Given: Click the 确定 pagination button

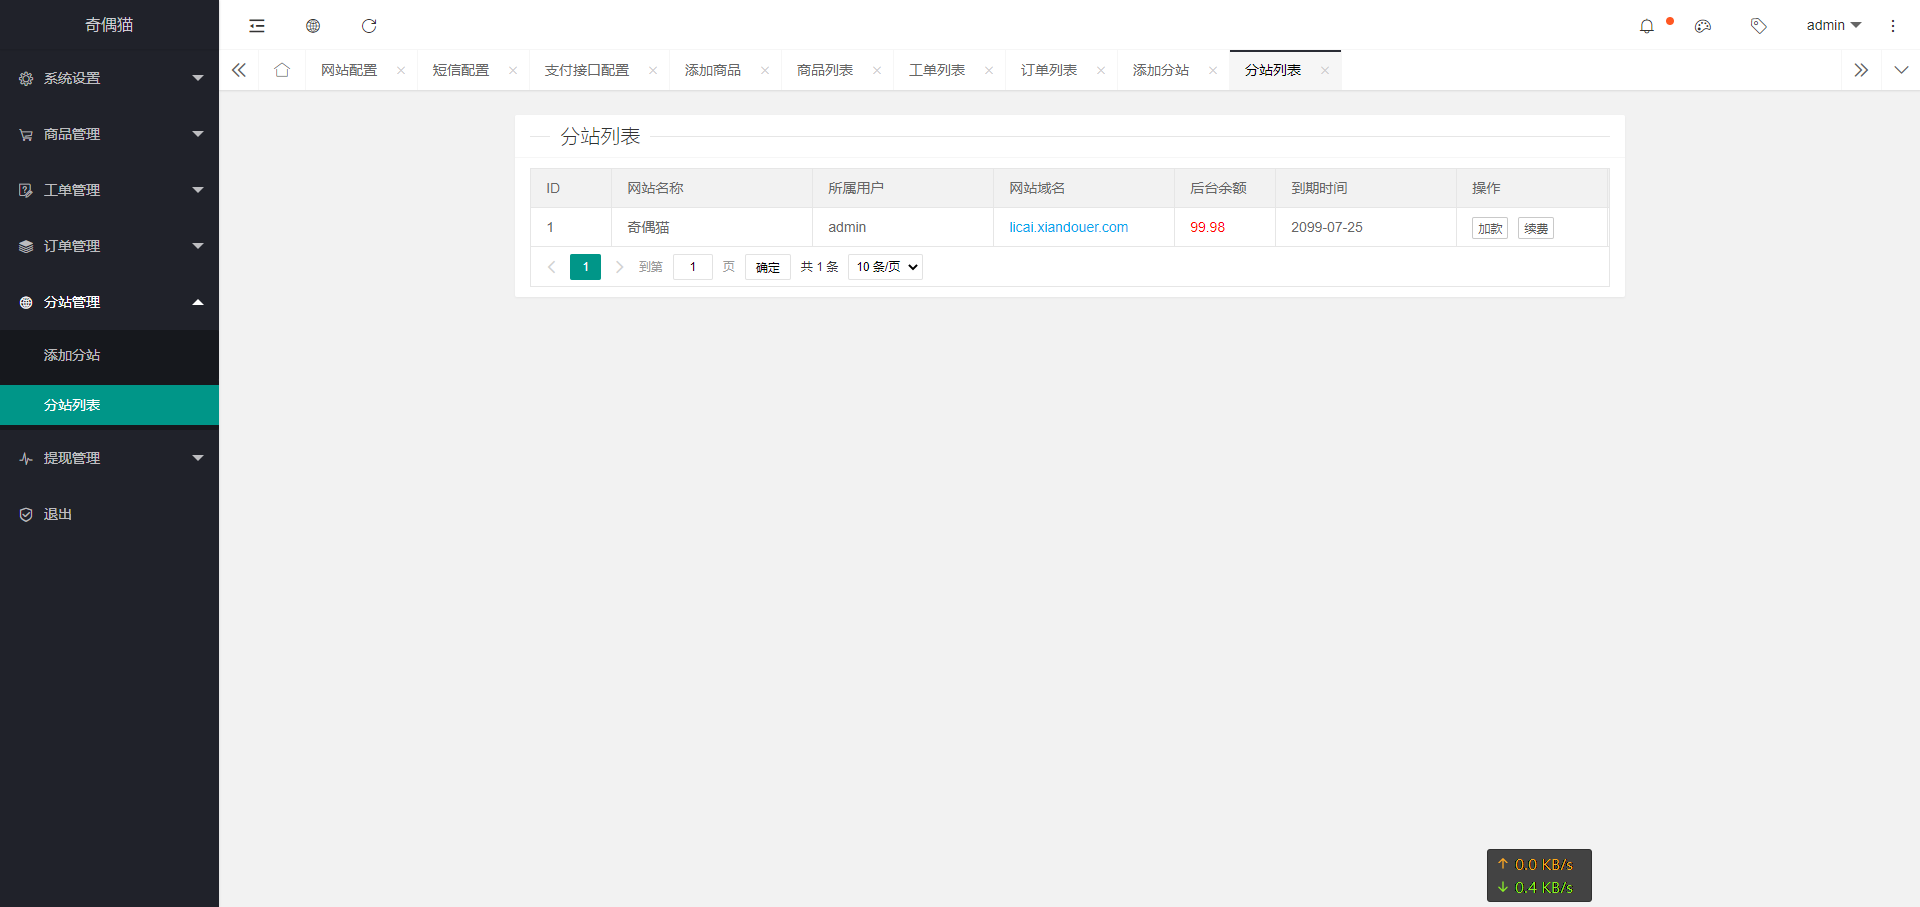Looking at the screenshot, I should coord(768,267).
